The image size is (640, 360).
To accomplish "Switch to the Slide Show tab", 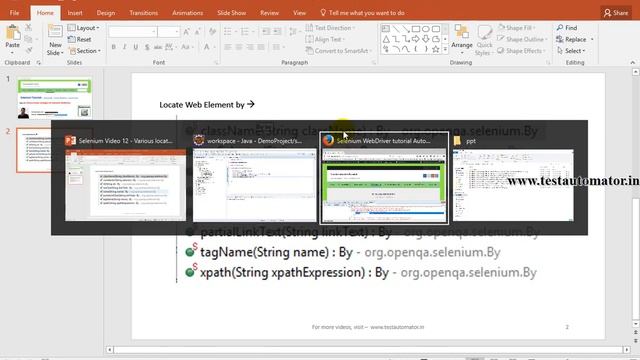I will [231, 13].
